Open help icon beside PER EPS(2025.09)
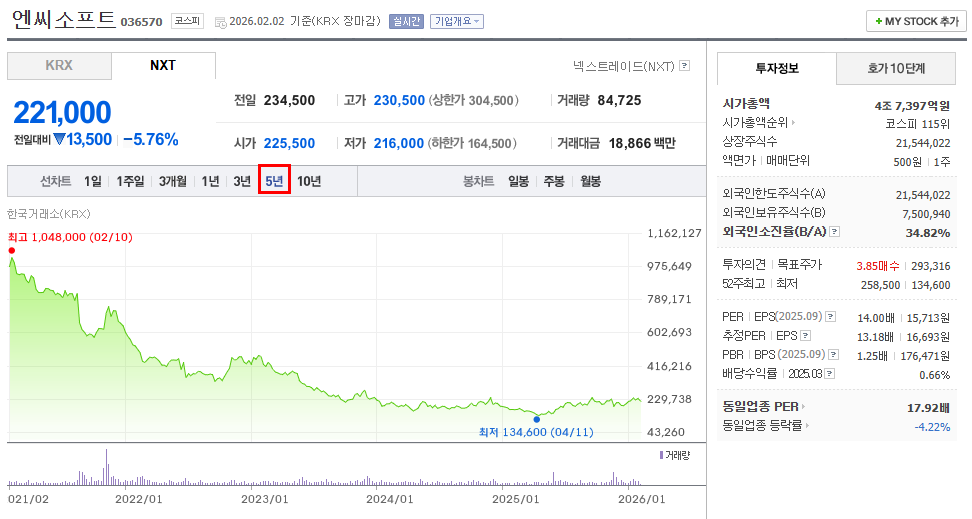The width and height of the screenshot is (972, 519). 831,317
